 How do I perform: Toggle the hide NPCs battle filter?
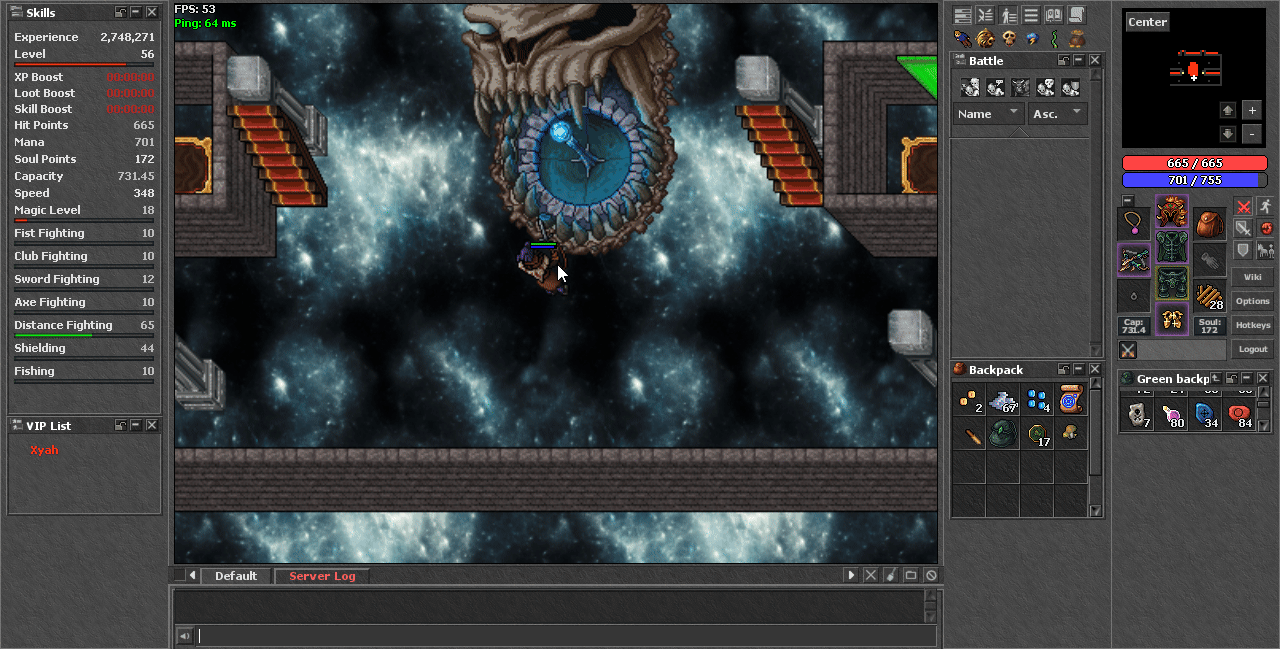pos(995,88)
